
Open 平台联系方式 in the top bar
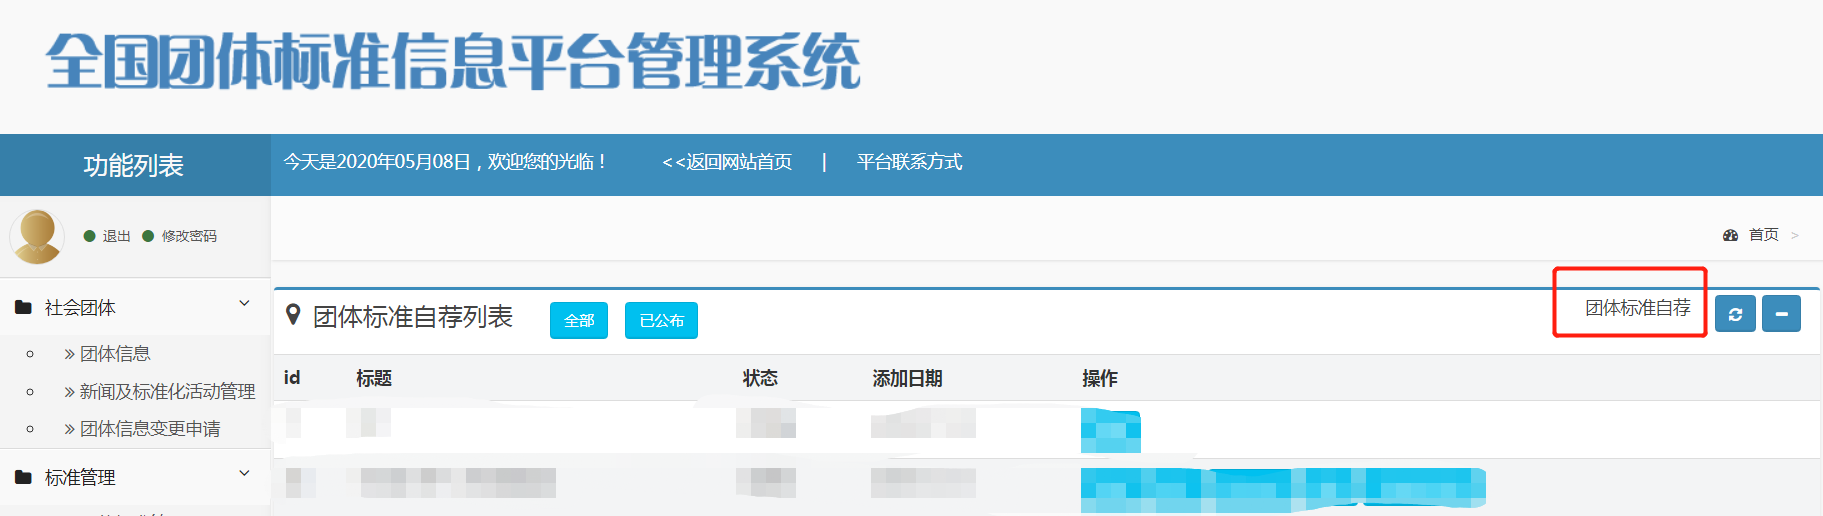[909, 162]
